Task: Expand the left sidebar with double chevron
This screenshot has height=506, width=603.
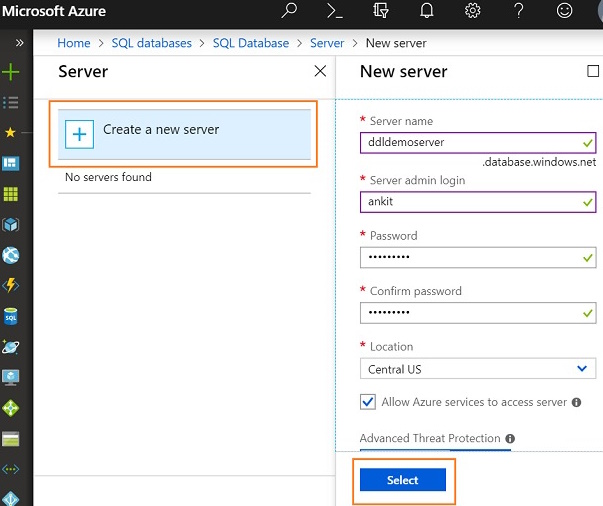Action: click(x=19, y=42)
